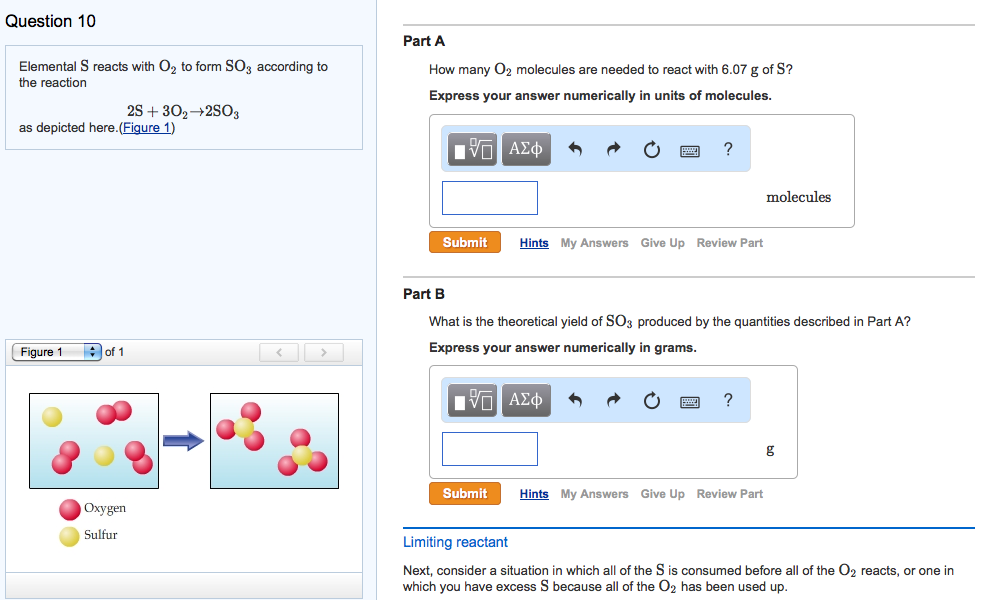Viewport: 991px width, 600px height.
Task: Click the Part A molecules answer box
Action: pyautogui.click(x=489, y=197)
